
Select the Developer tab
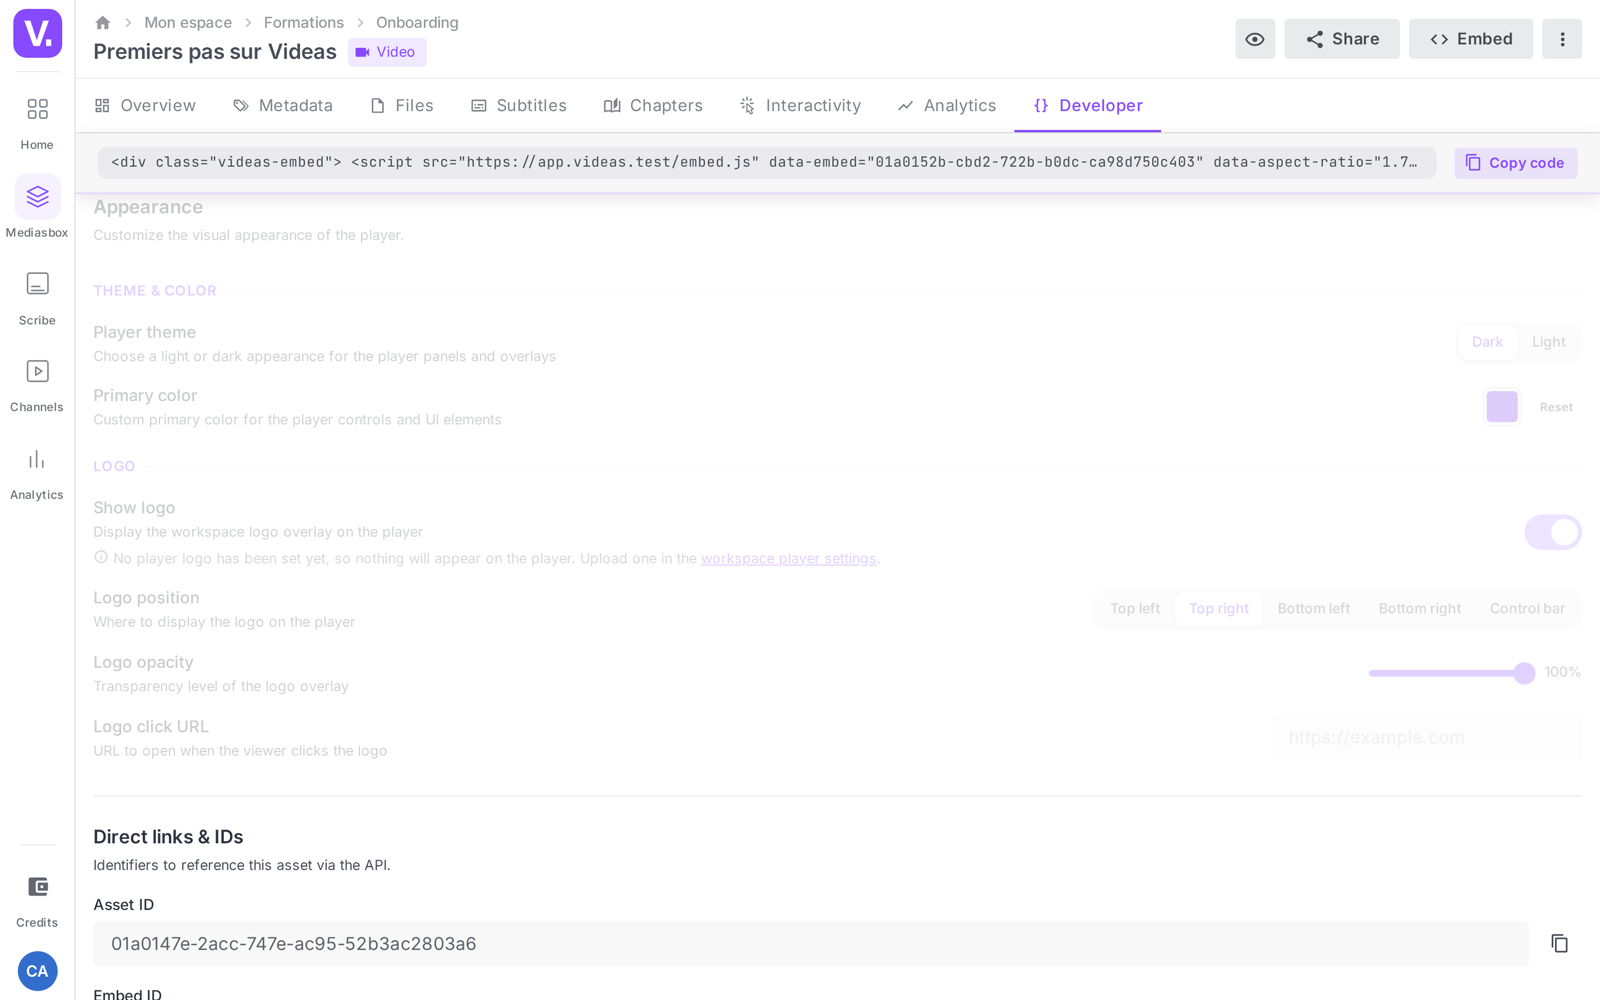point(1088,106)
